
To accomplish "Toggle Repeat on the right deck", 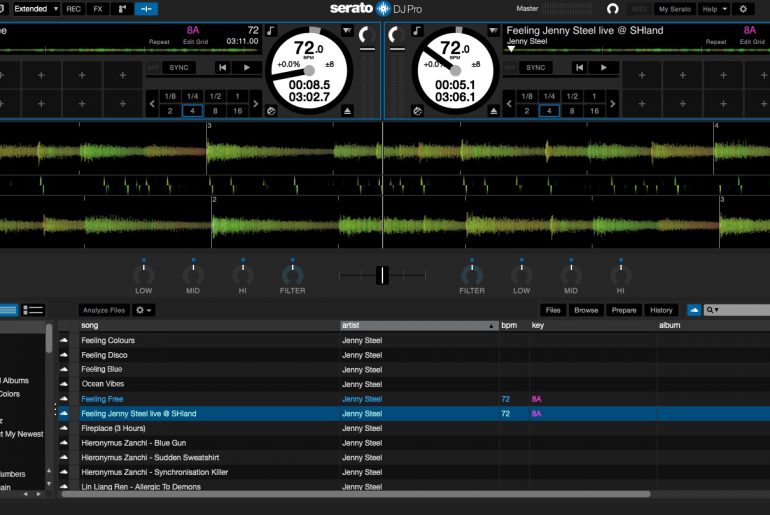I will coord(715,42).
